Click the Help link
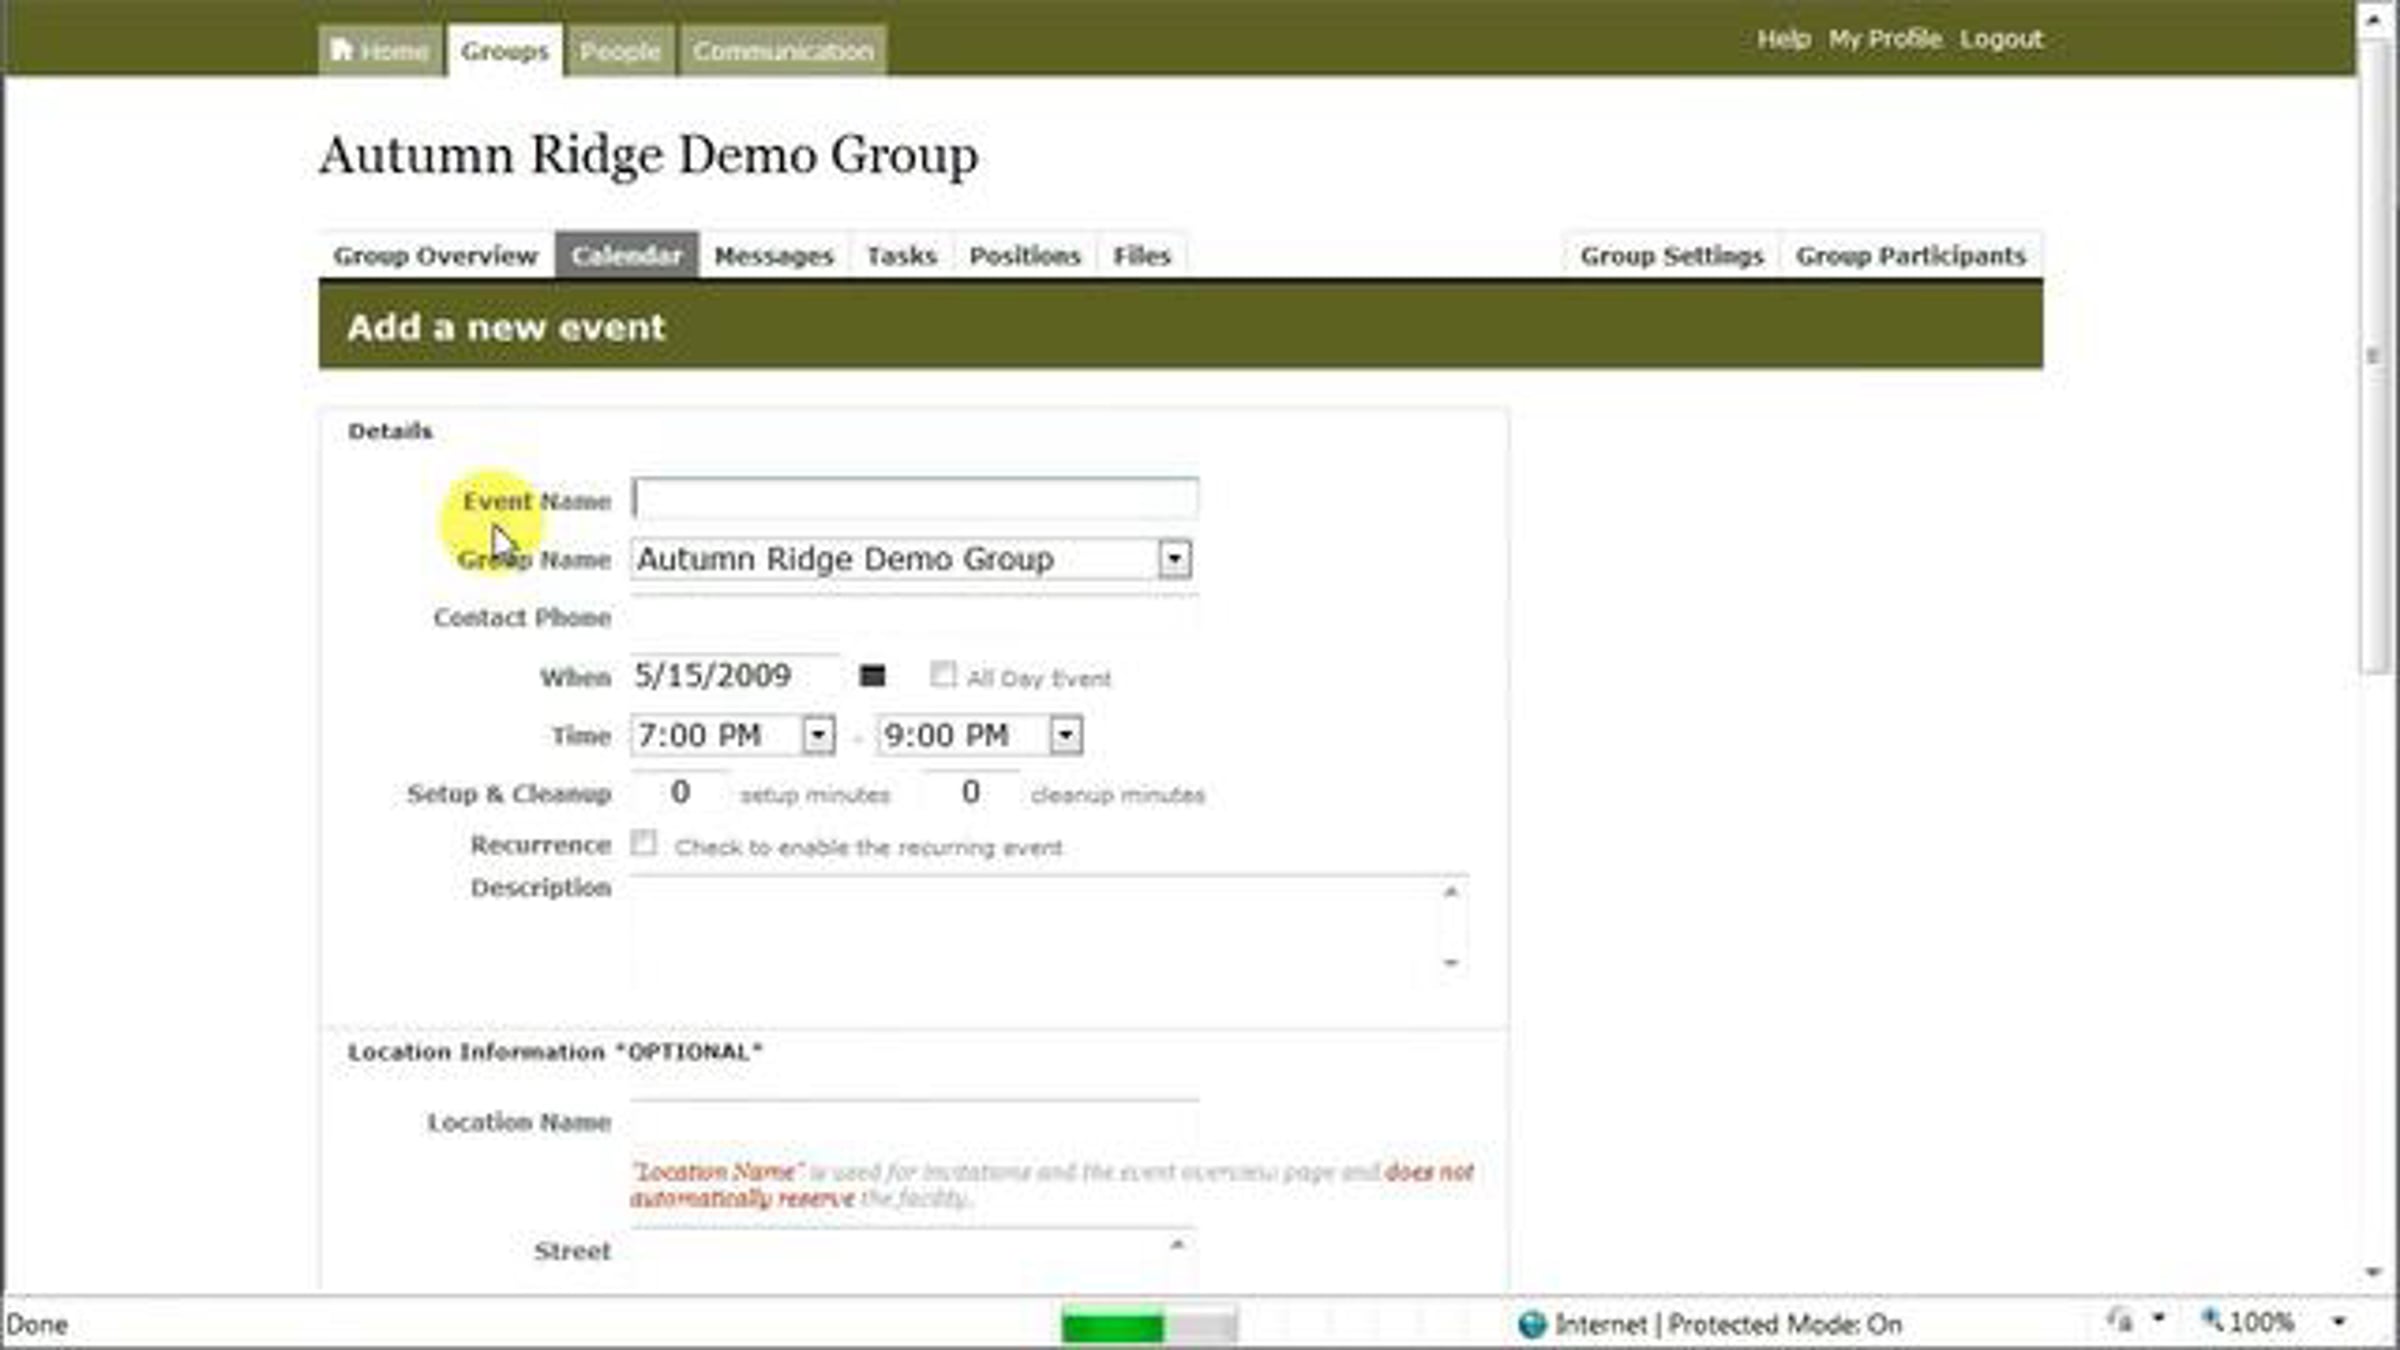2400x1350 pixels. 1784,39
